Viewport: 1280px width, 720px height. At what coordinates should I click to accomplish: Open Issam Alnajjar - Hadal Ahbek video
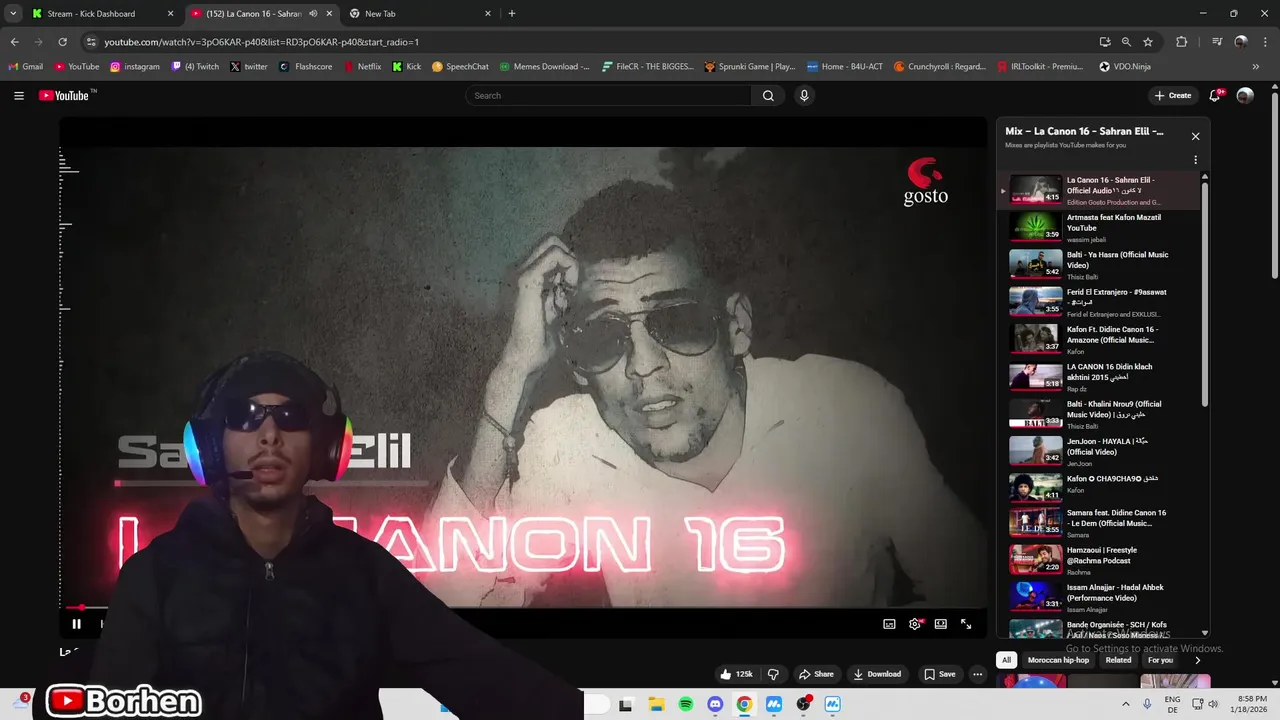[1100, 598]
